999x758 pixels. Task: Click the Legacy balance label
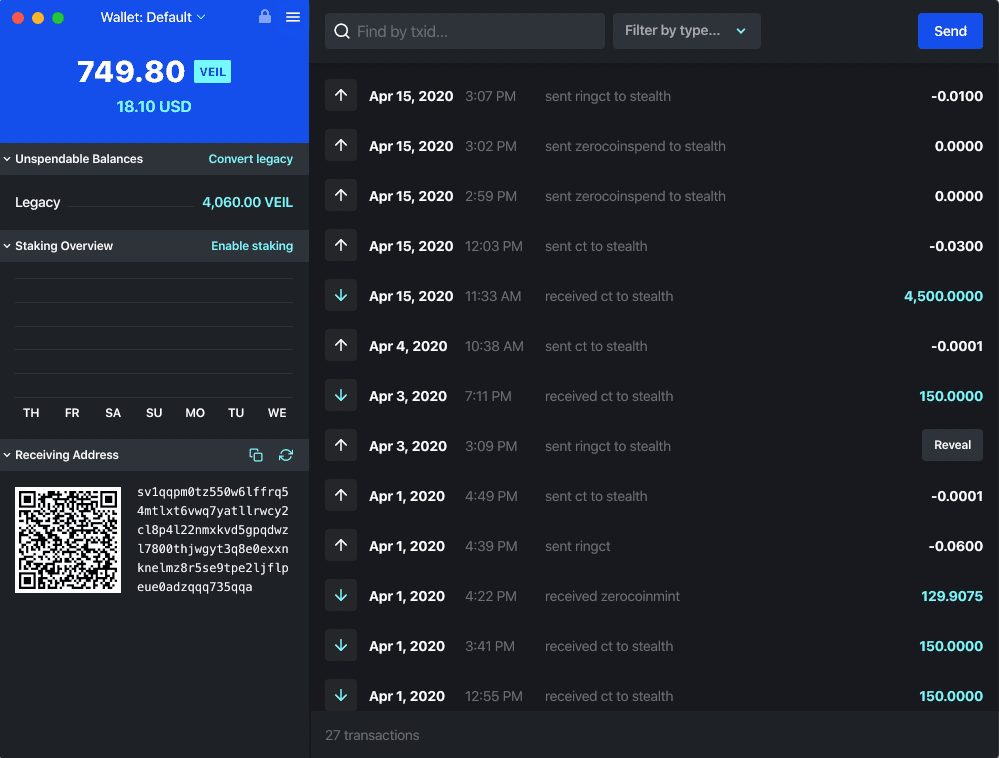[x=38, y=203]
